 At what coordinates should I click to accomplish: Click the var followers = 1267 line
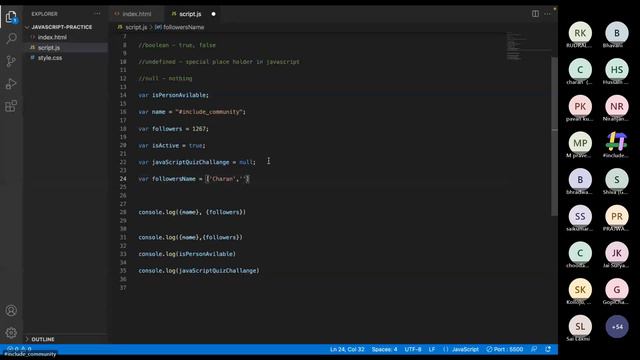(173, 129)
